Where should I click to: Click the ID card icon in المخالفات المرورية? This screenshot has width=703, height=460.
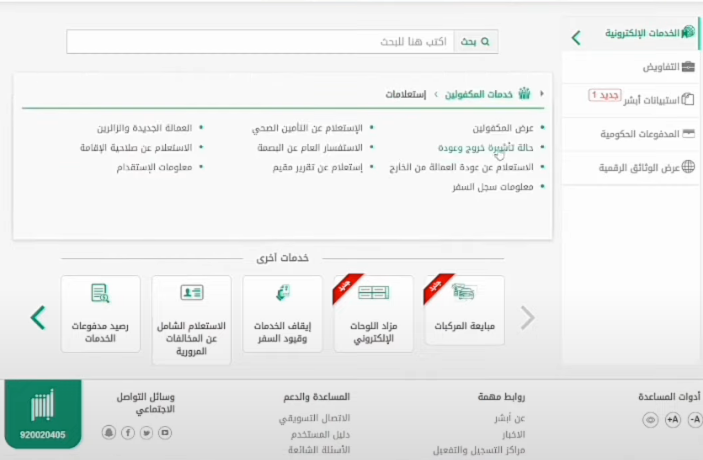pyautogui.click(x=192, y=292)
